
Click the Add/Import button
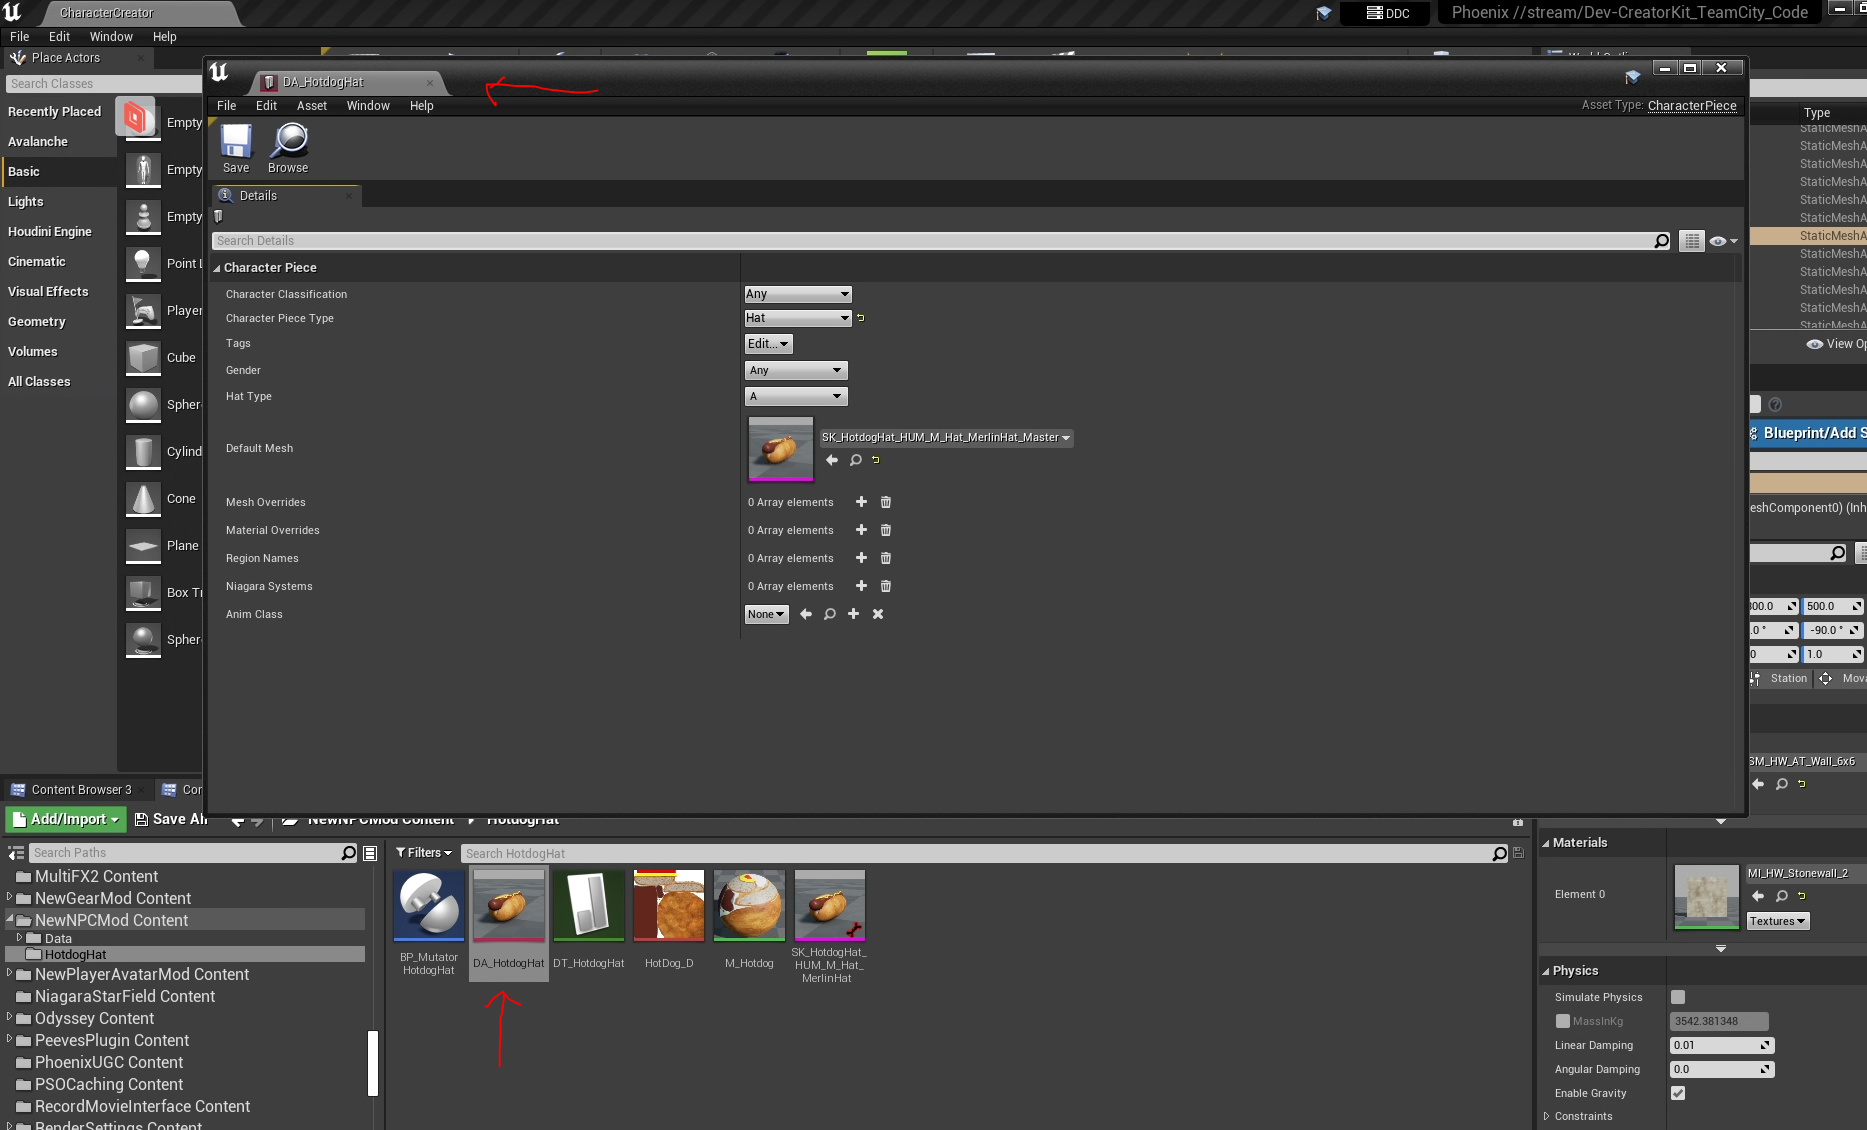[x=65, y=819]
